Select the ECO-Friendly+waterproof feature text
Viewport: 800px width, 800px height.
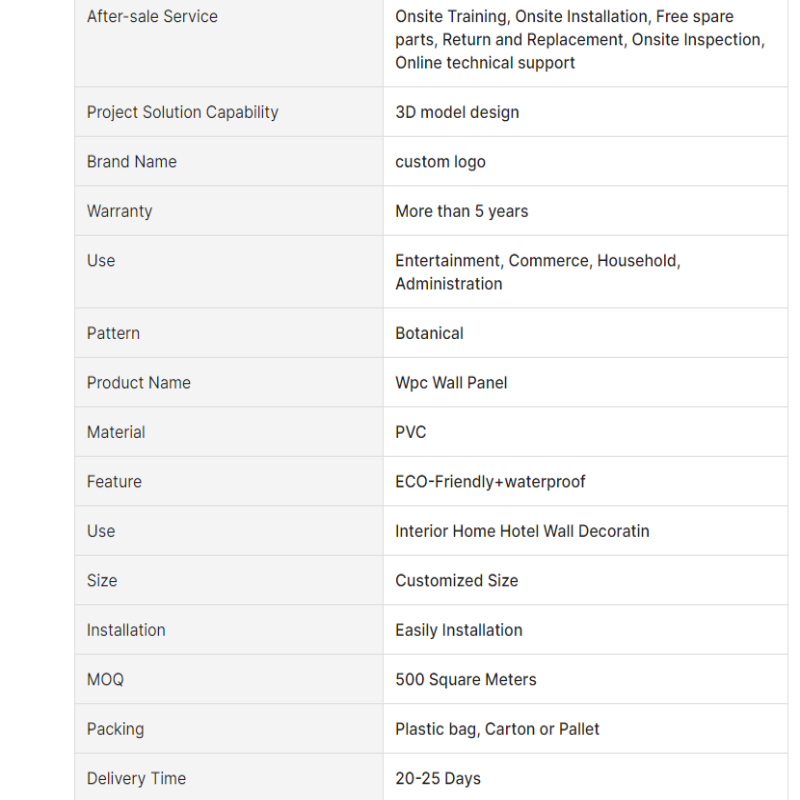[x=490, y=482]
